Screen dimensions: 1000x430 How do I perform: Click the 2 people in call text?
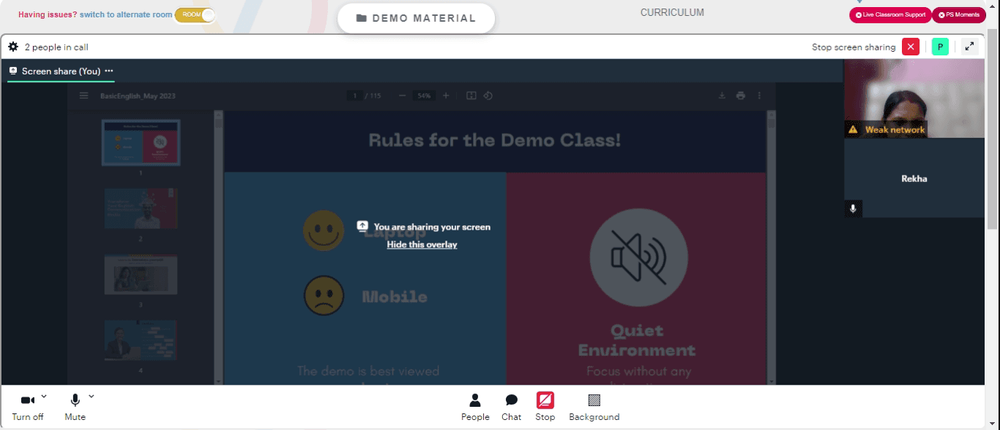(x=57, y=47)
